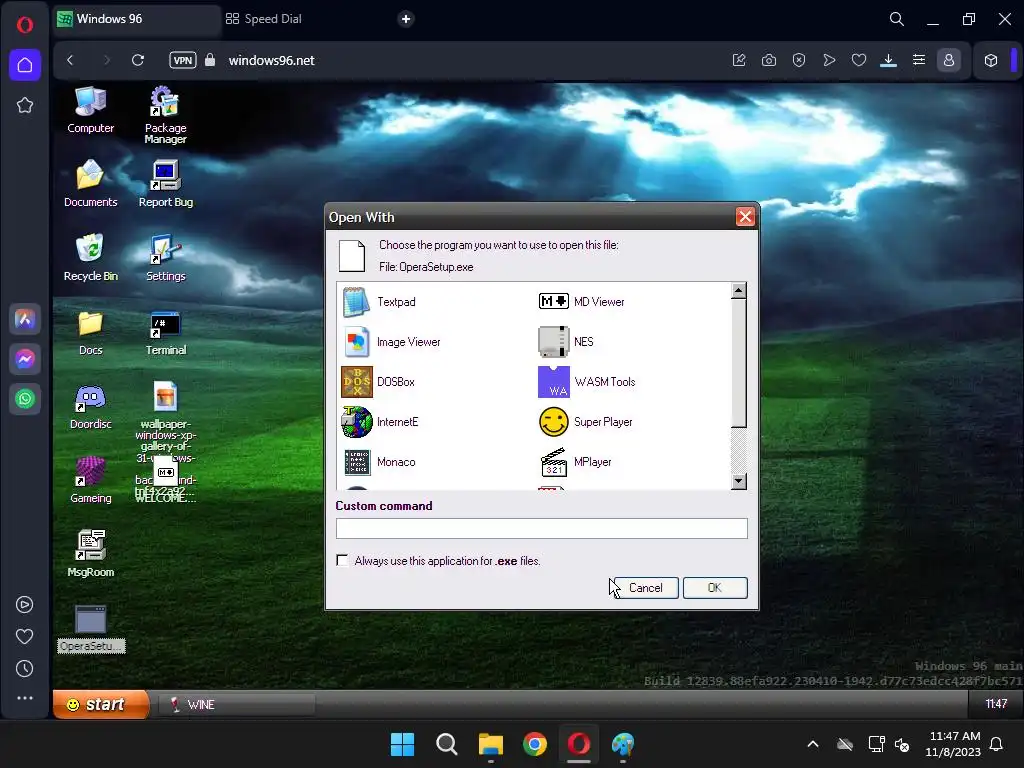This screenshot has width=1024, height=768.
Task: Open the Windows 96 start menu
Action: (101, 704)
